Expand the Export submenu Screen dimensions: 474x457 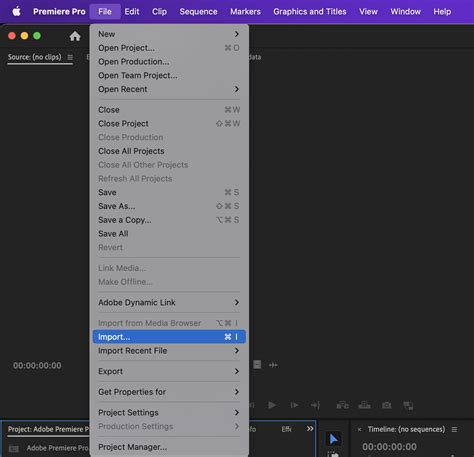click(x=169, y=371)
